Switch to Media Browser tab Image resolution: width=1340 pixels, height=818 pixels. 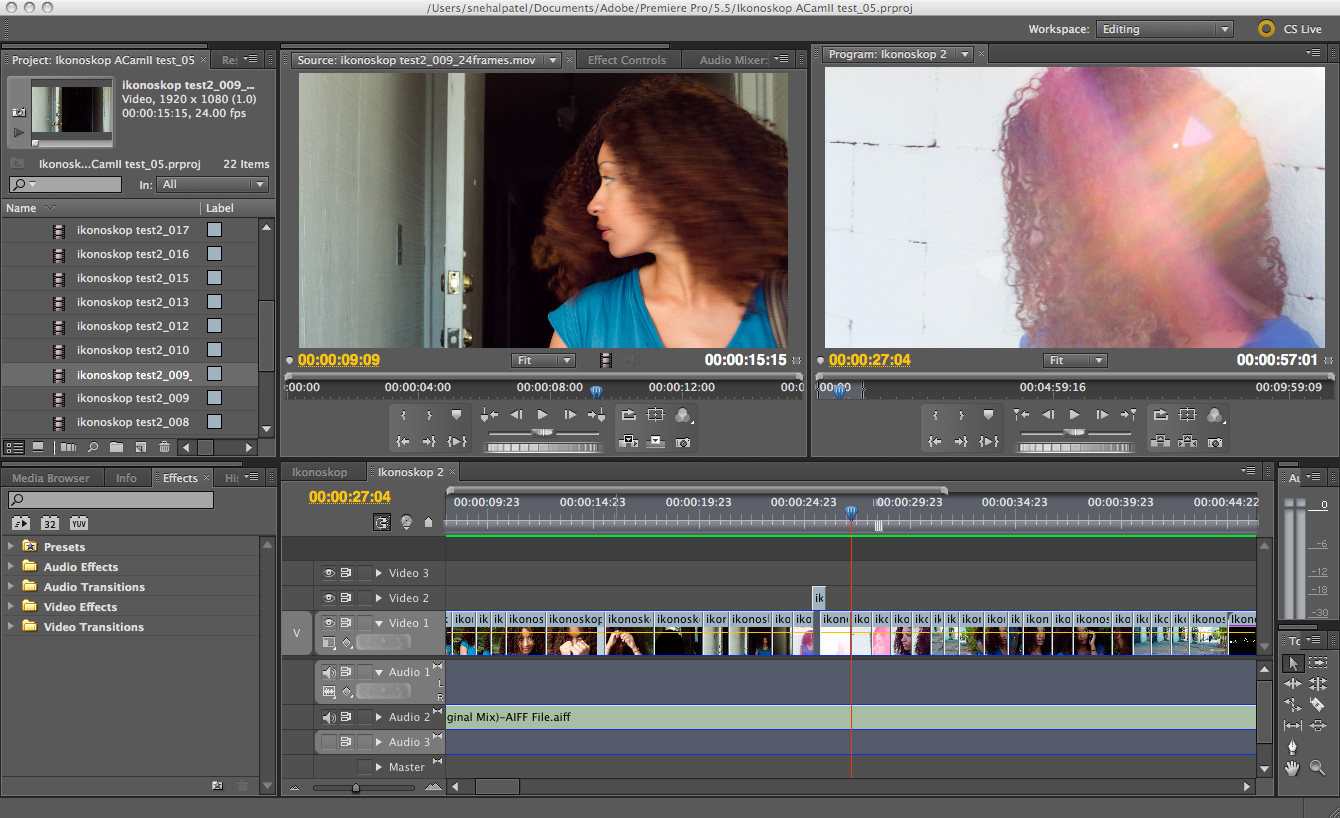50,478
